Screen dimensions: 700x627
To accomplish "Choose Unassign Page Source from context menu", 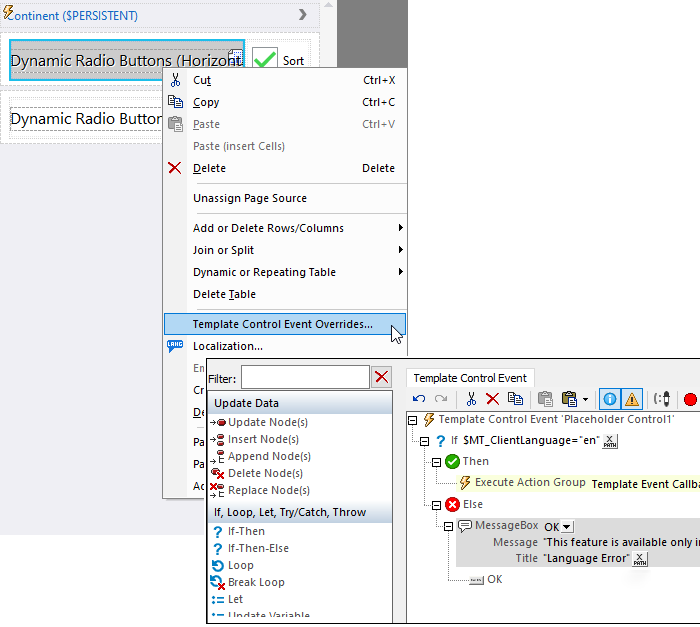I will pos(249,198).
